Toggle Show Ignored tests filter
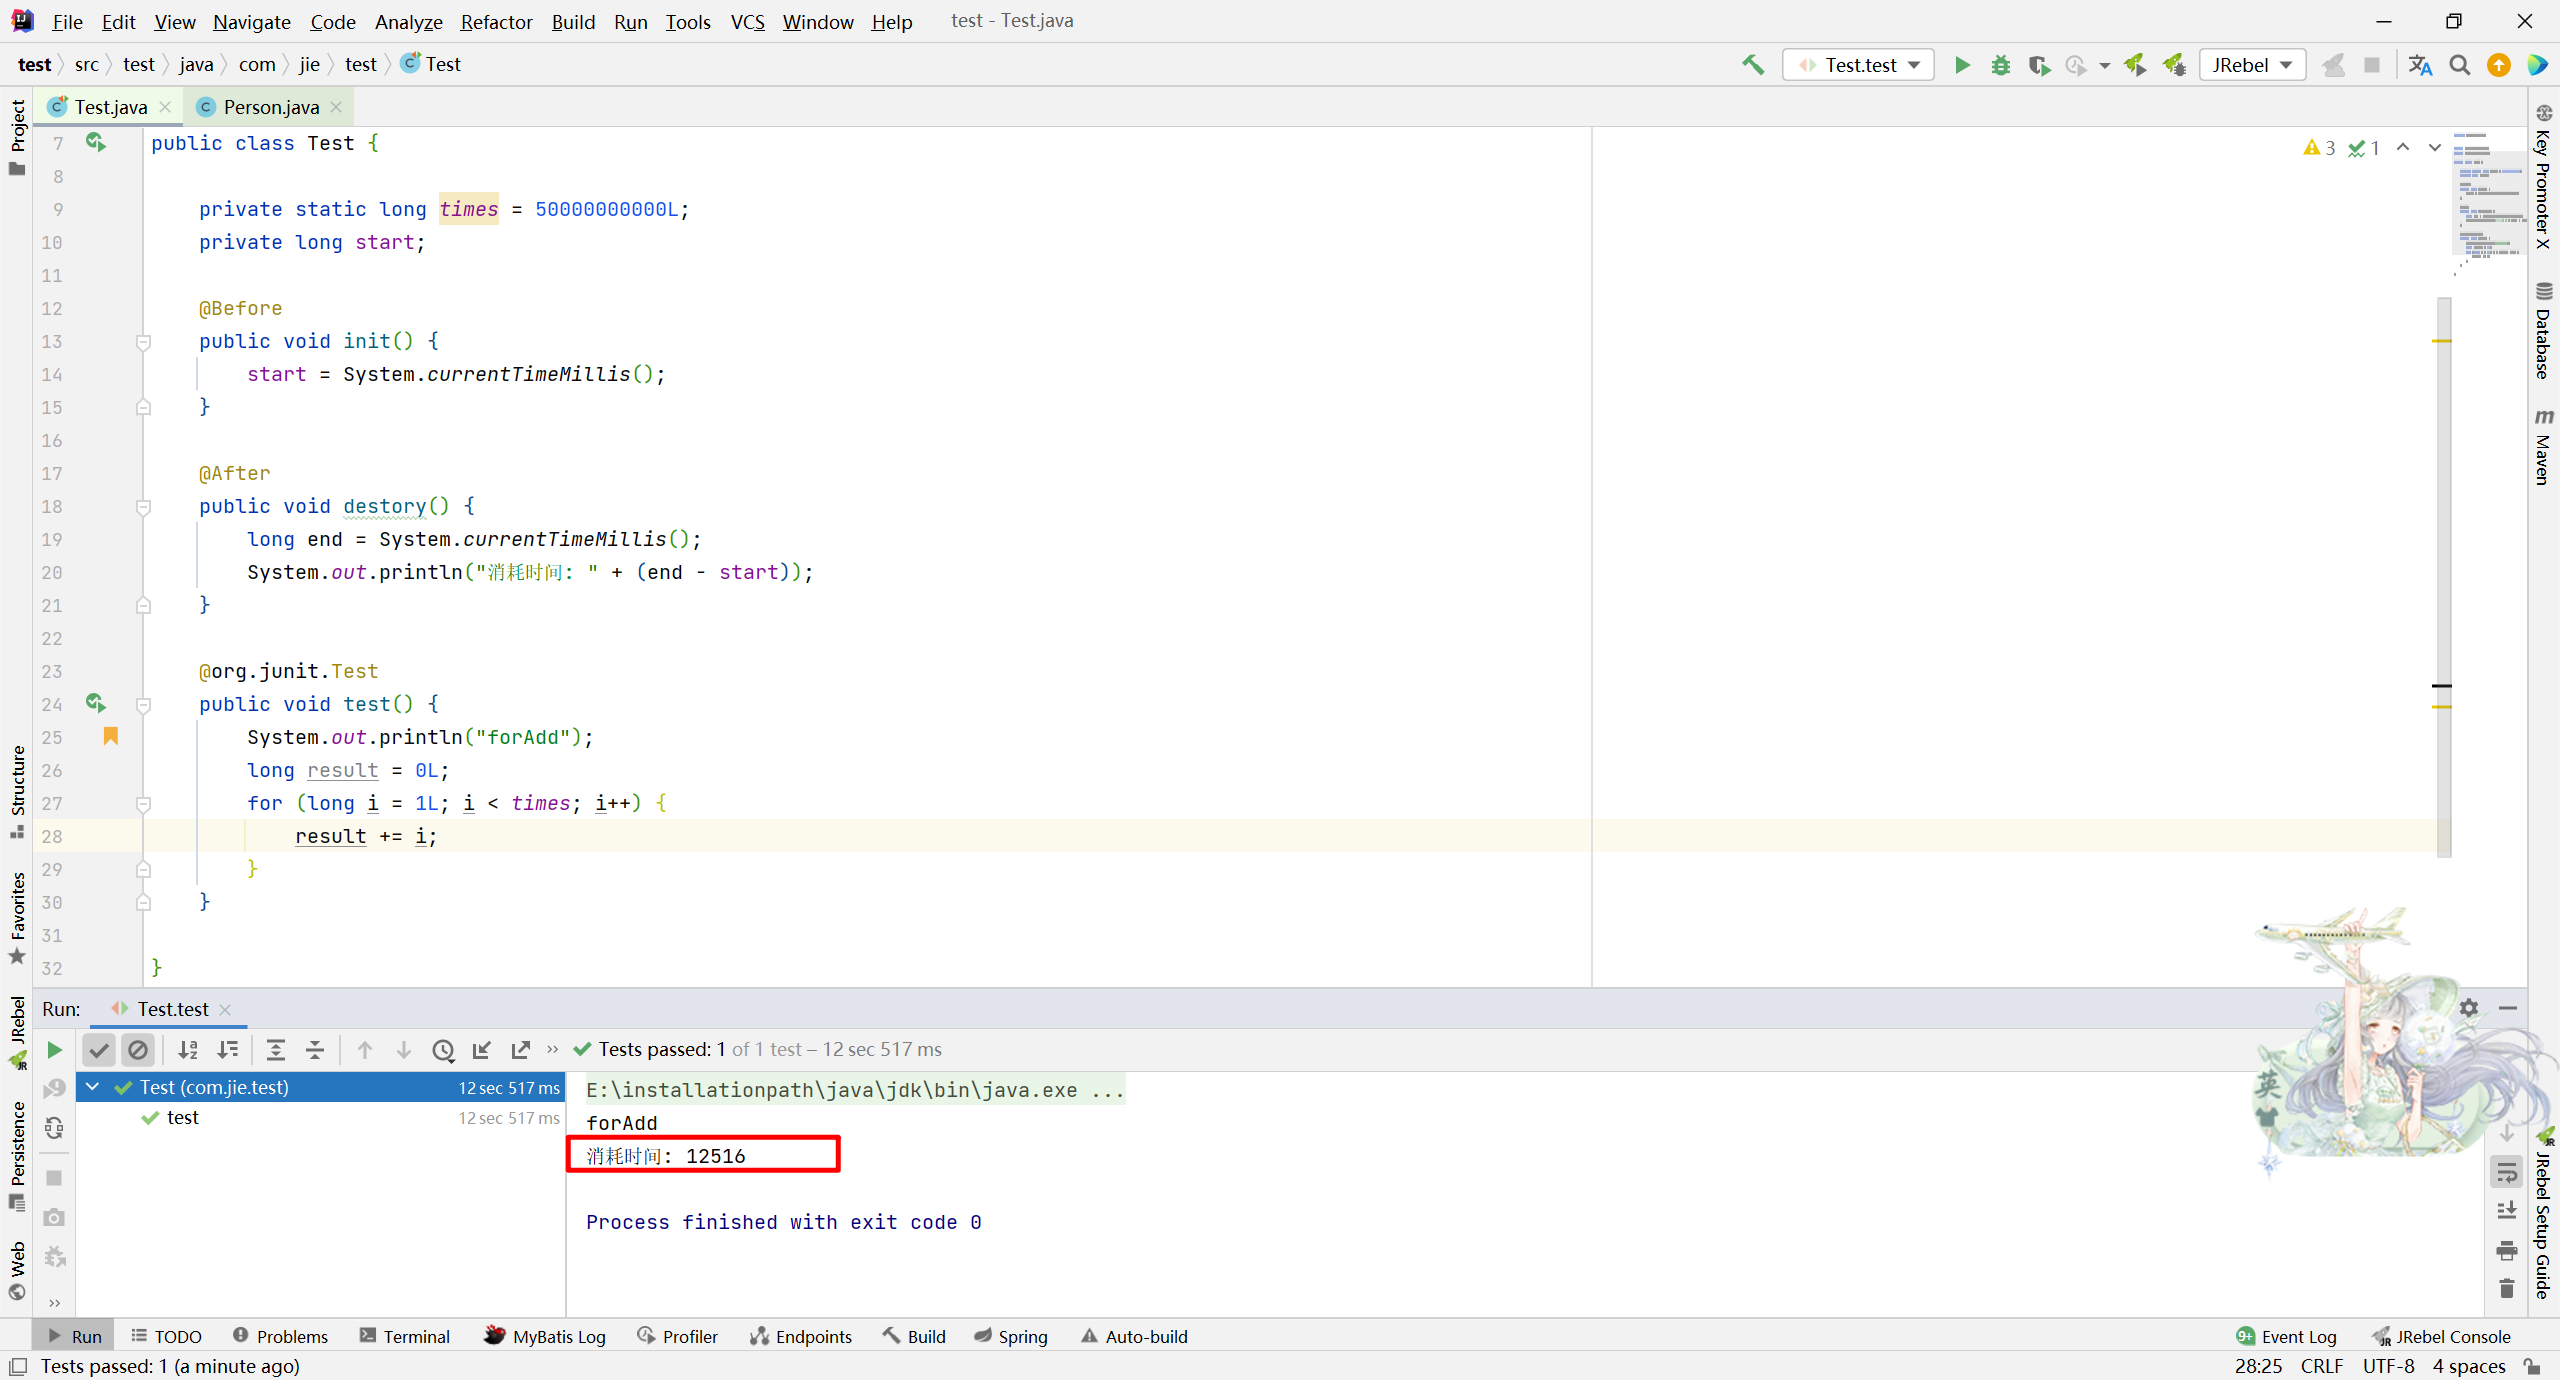 coord(138,1050)
